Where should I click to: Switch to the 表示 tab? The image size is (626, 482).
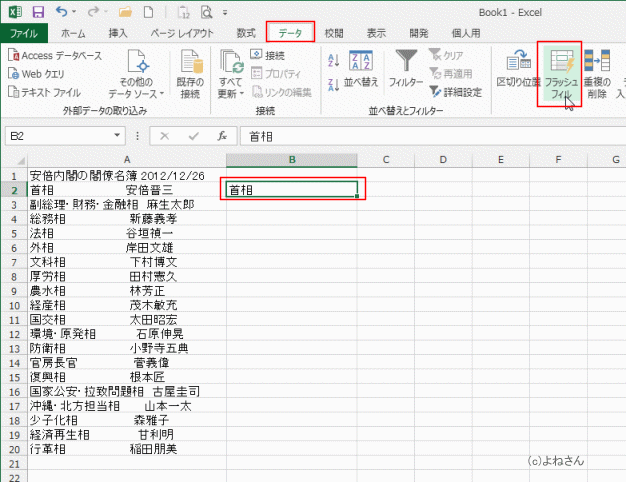(376, 33)
